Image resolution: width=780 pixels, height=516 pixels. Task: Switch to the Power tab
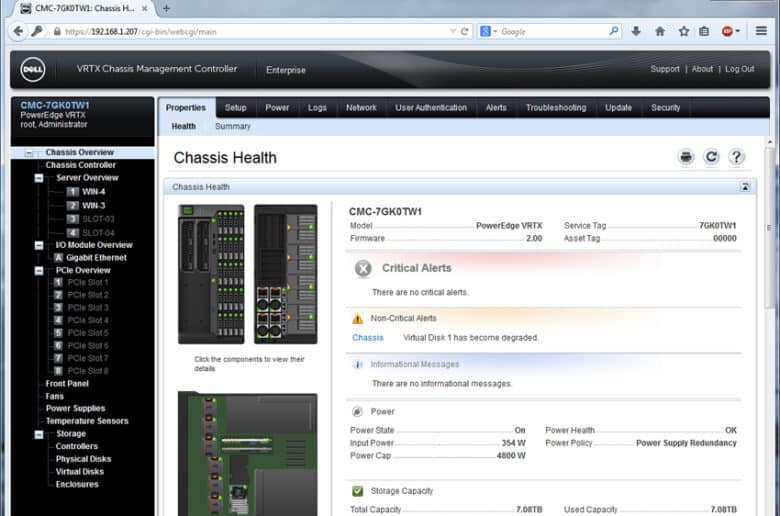click(x=277, y=107)
